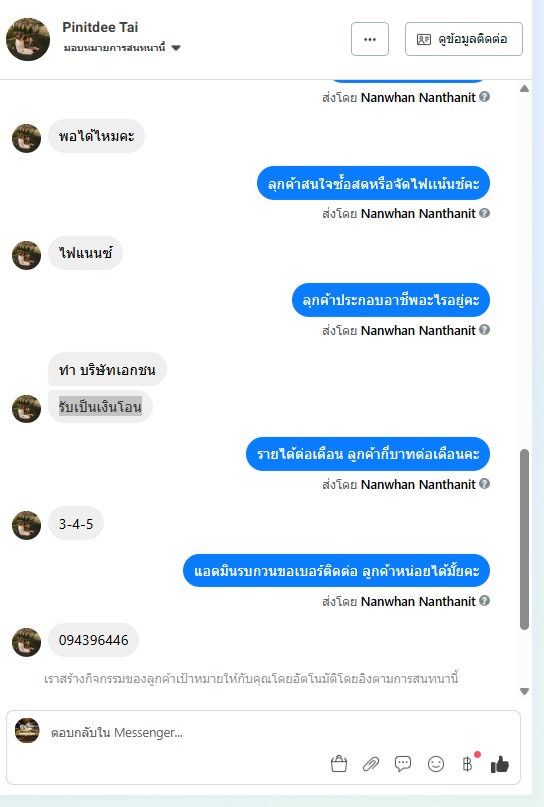Open Pinitdee Tai's header profile picture

(x=28, y=39)
